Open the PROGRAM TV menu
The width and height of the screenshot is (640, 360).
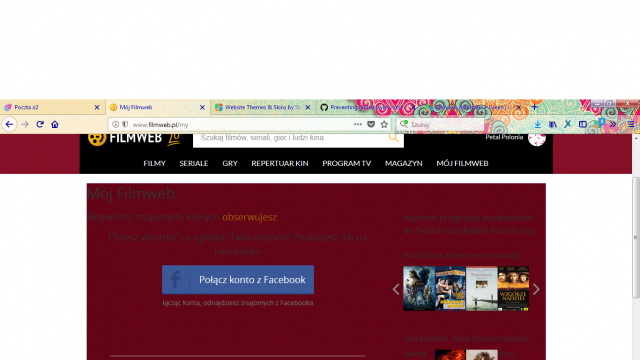(x=347, y=163)
